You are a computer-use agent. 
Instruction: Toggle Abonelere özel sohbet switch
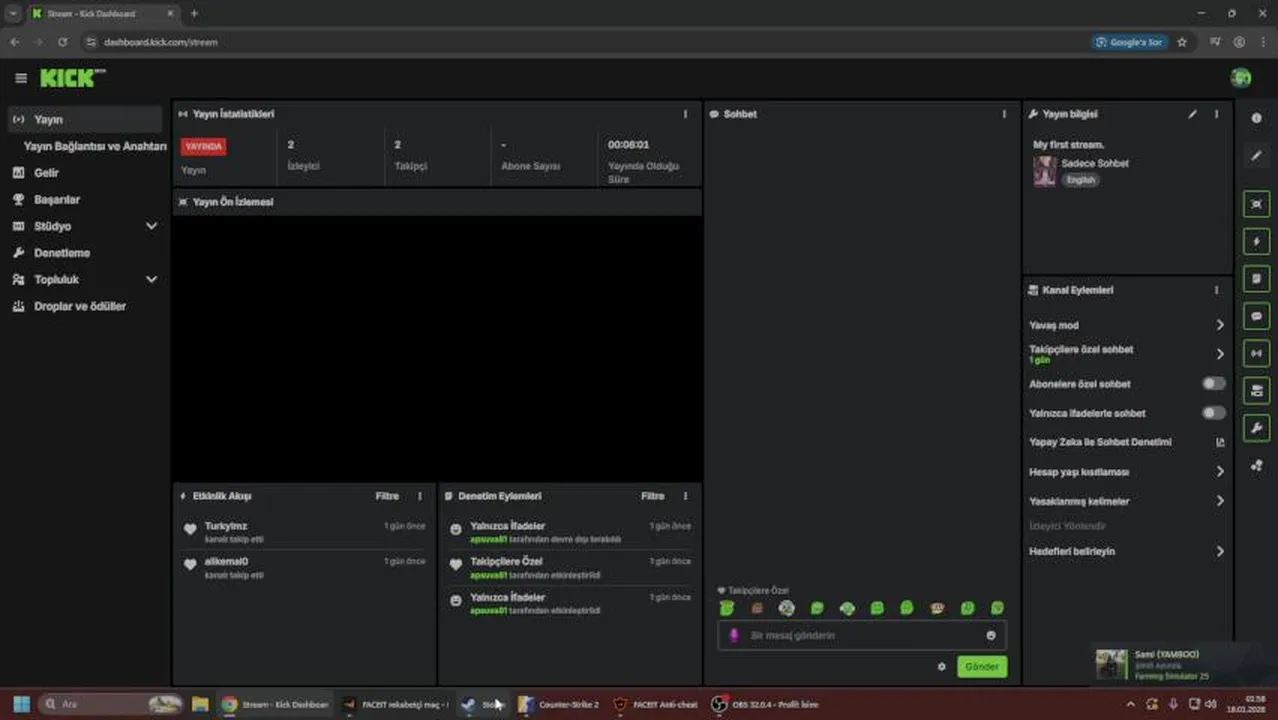pos(1213,384)
